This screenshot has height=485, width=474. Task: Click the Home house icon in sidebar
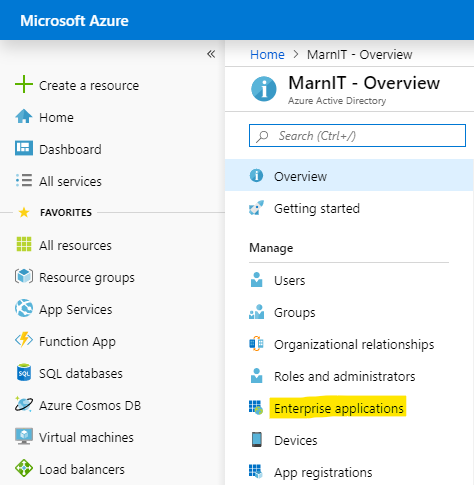coord(24,117)
